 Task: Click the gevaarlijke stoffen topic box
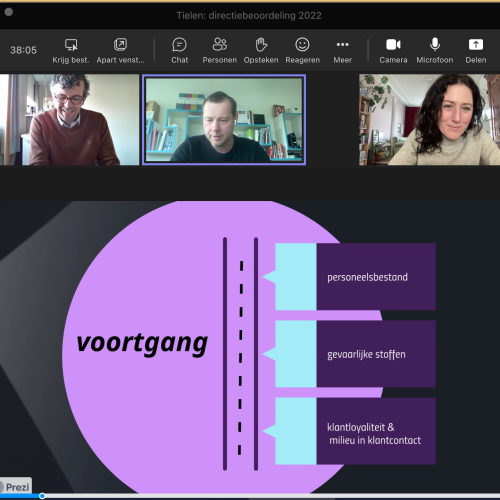click(355, 354)
